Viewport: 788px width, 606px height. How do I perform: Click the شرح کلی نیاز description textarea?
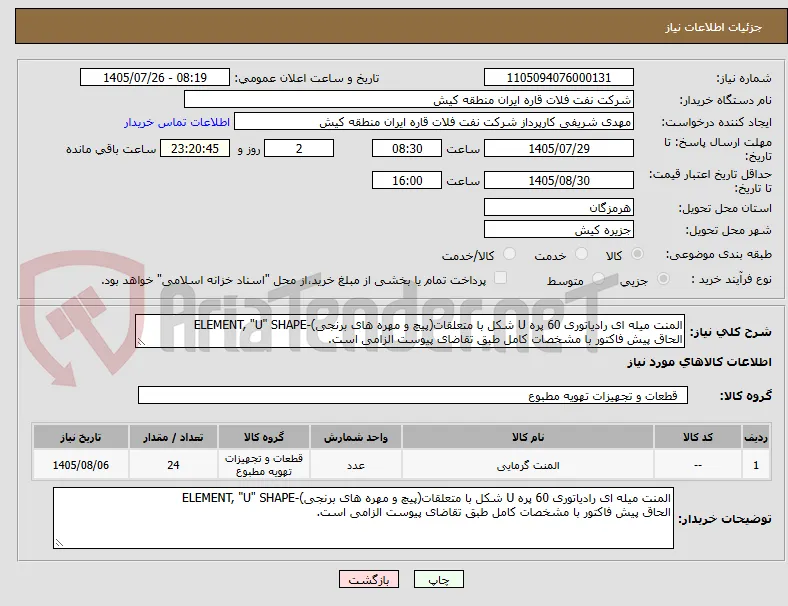coord(410,332)
